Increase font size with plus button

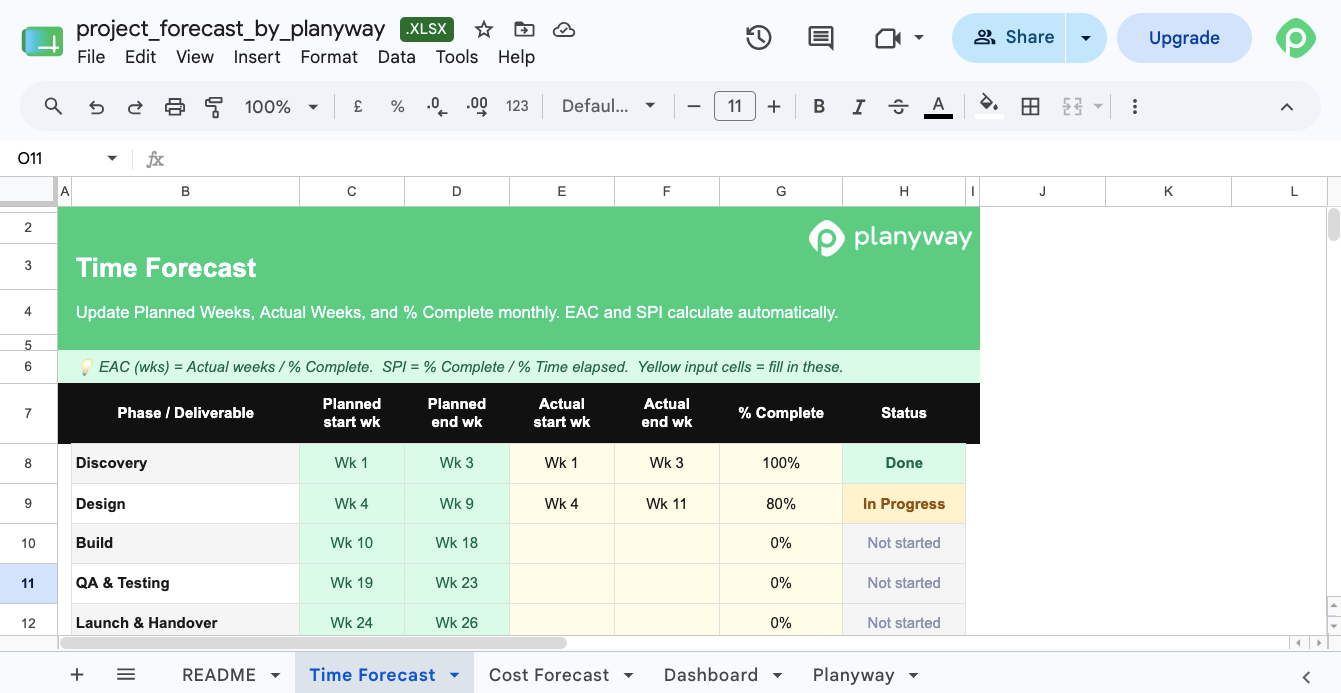774,106
